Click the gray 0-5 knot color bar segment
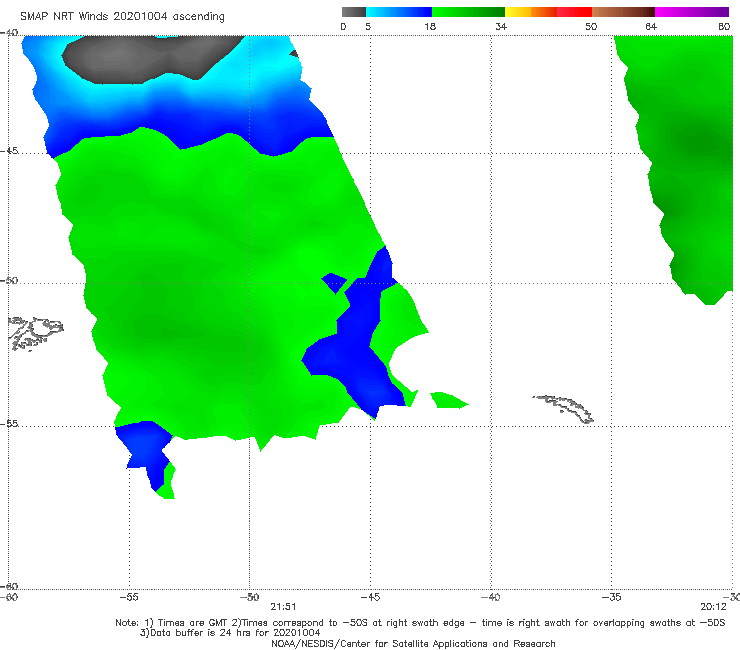Screen dimensions: 740x650 click(354, 12)
